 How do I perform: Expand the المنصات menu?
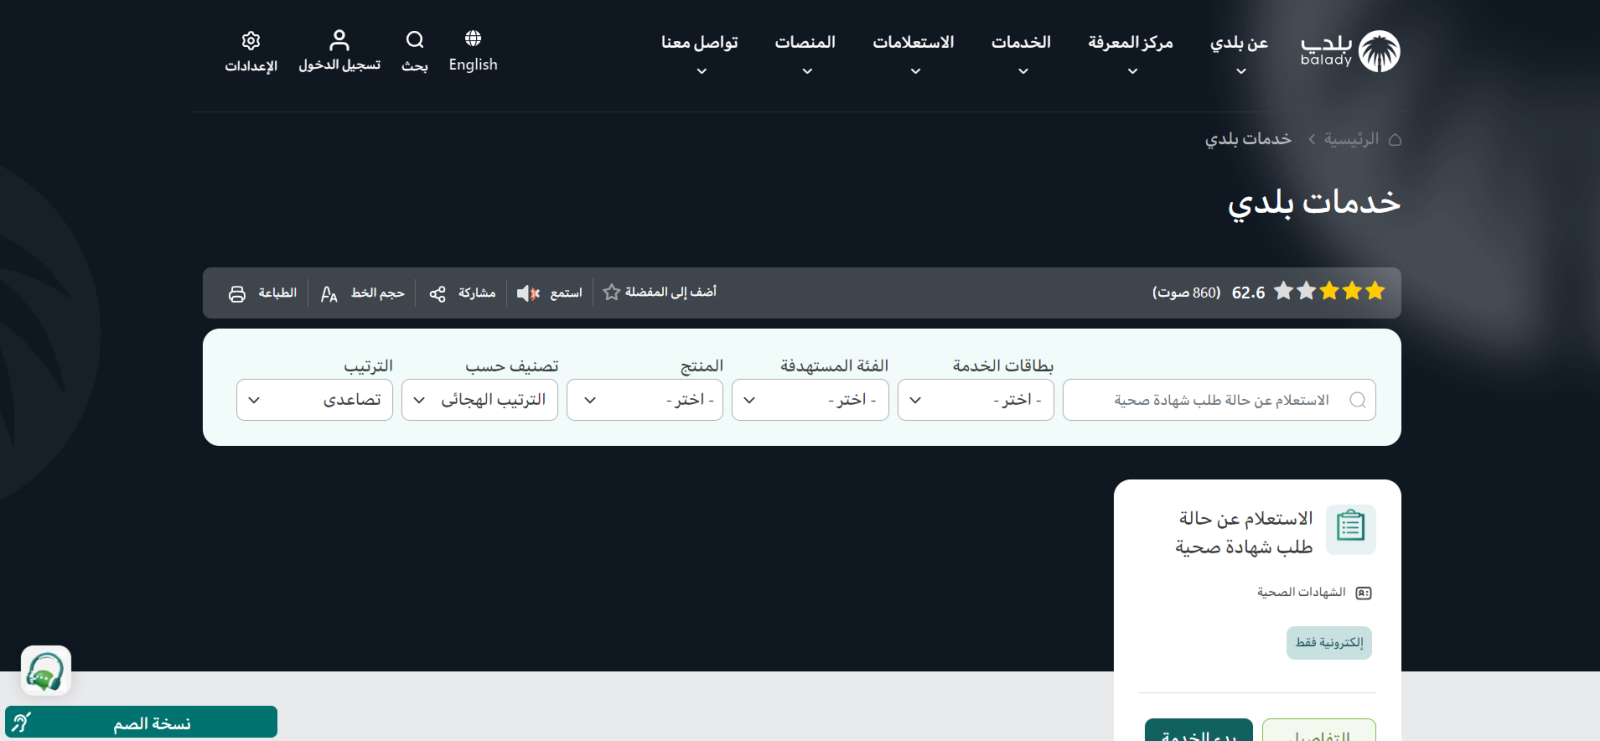(805, 43)
